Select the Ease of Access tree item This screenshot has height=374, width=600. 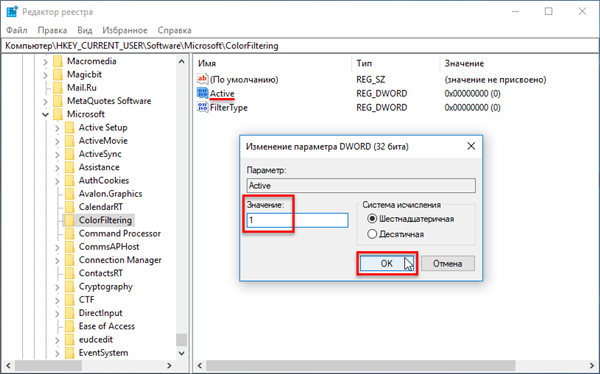[107, 327]
